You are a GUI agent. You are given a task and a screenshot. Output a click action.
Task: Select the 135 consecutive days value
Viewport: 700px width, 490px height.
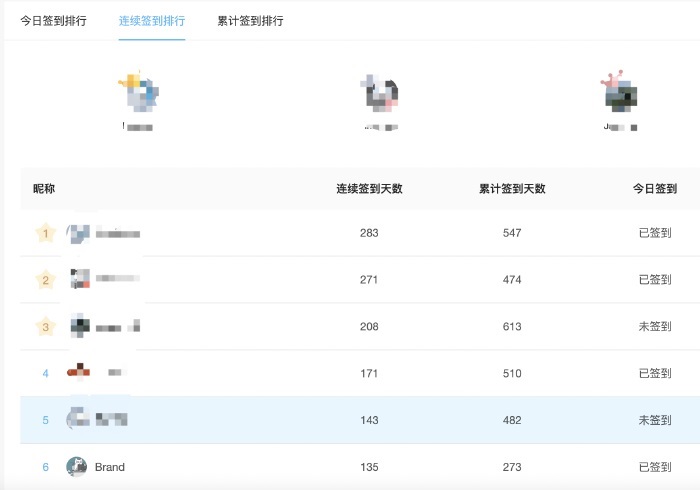369,467
